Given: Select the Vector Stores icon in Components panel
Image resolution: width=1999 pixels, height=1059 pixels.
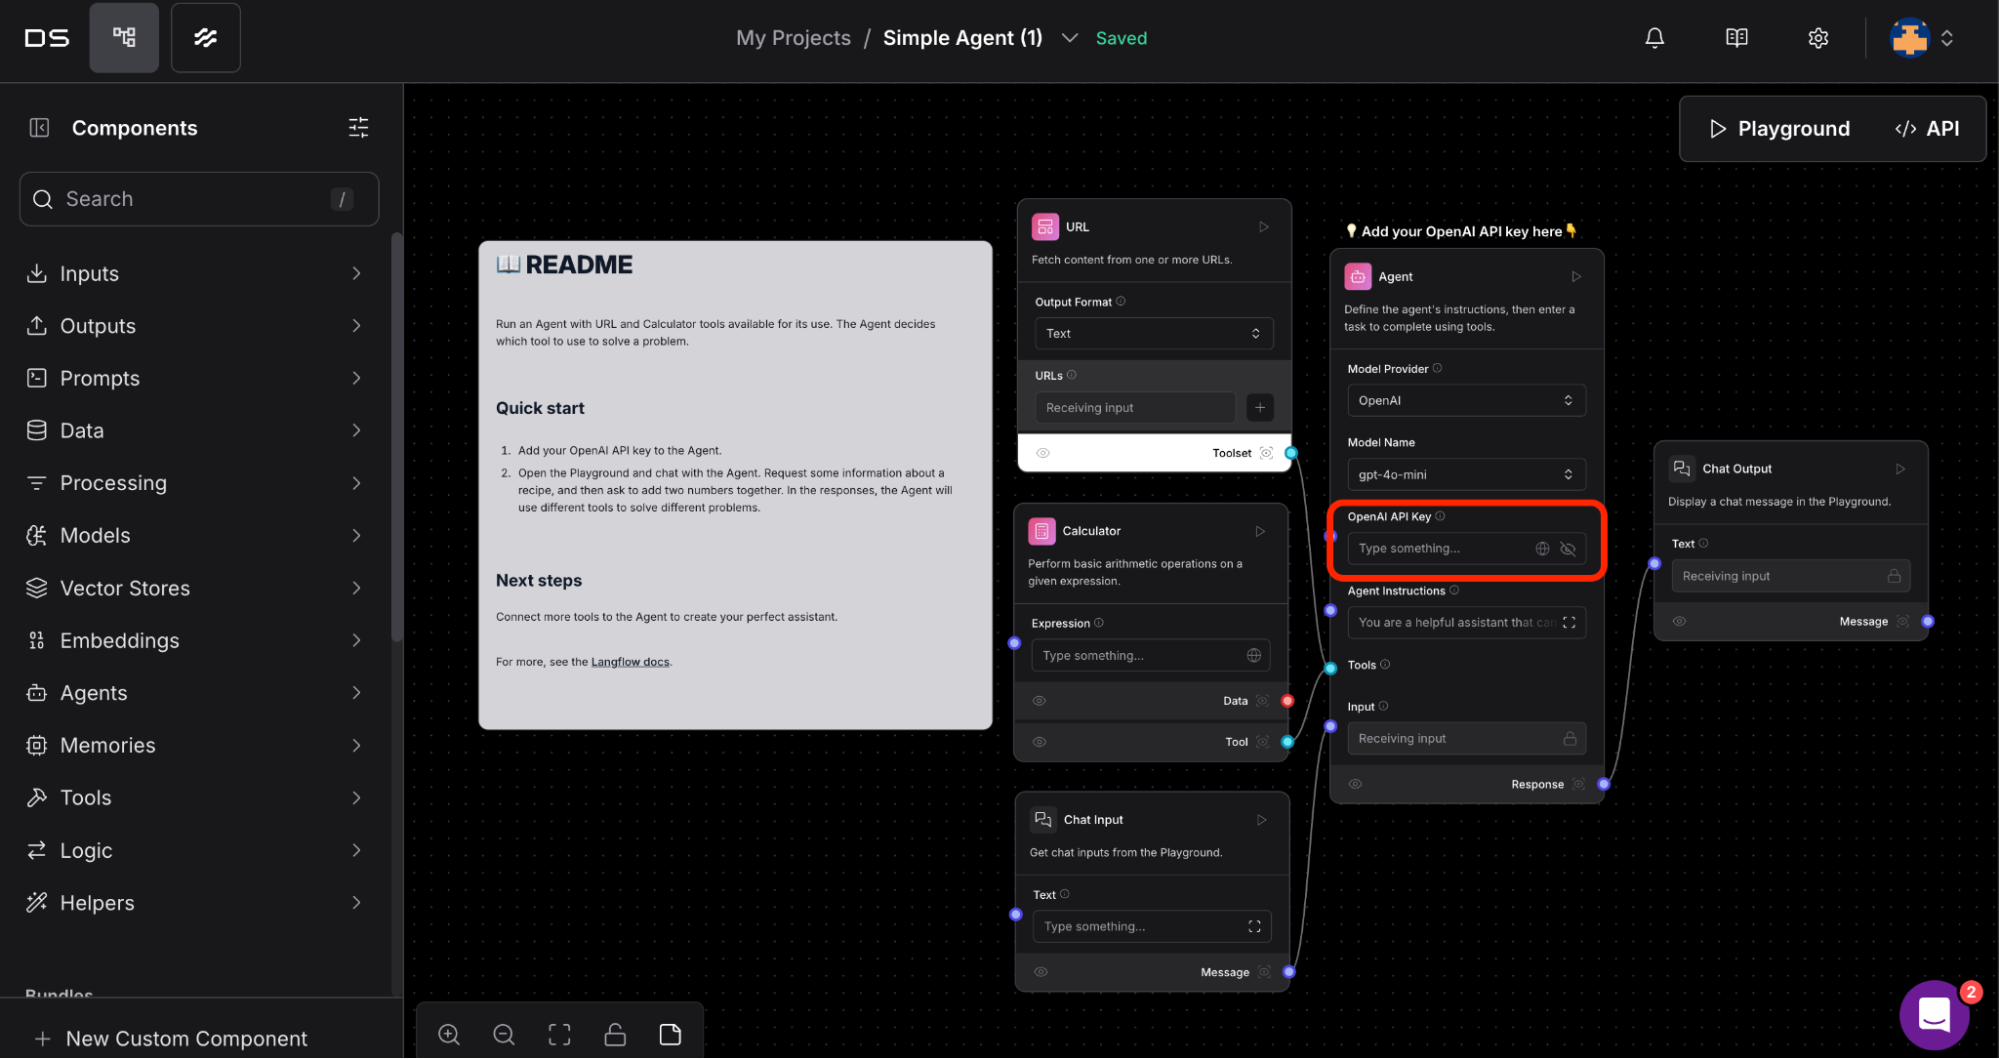Looking at the screenshot, I should click(36, 588).
